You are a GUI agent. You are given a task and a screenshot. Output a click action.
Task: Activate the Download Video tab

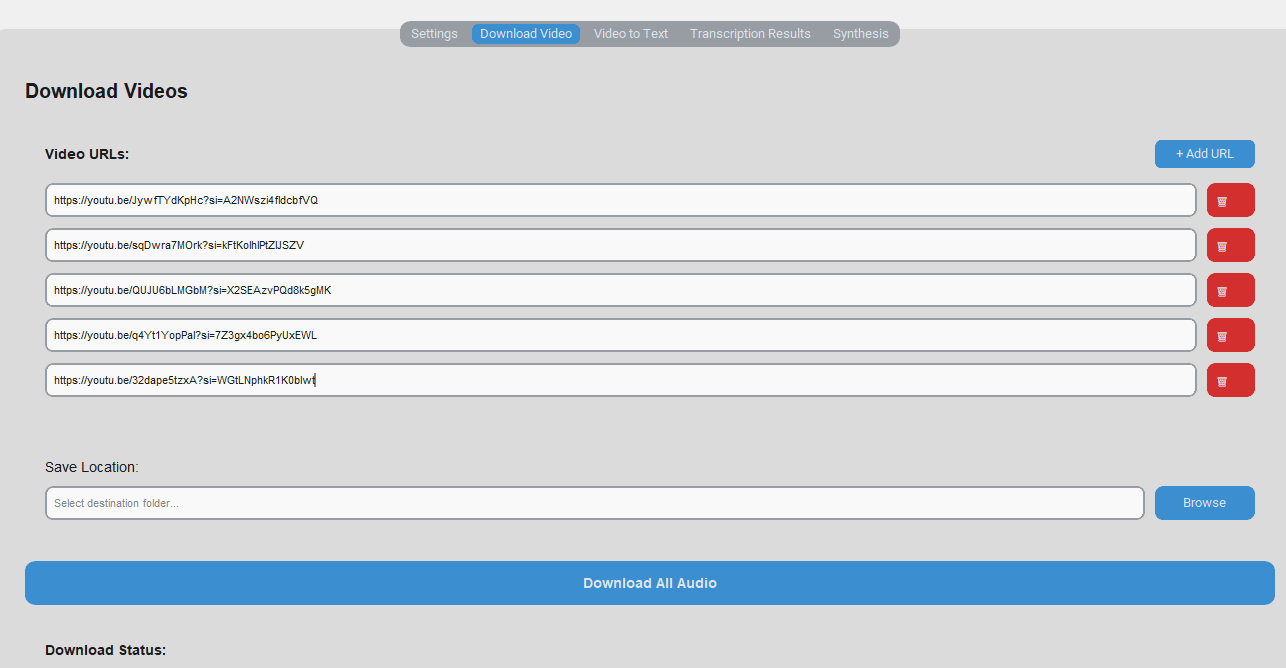(525, 33)
